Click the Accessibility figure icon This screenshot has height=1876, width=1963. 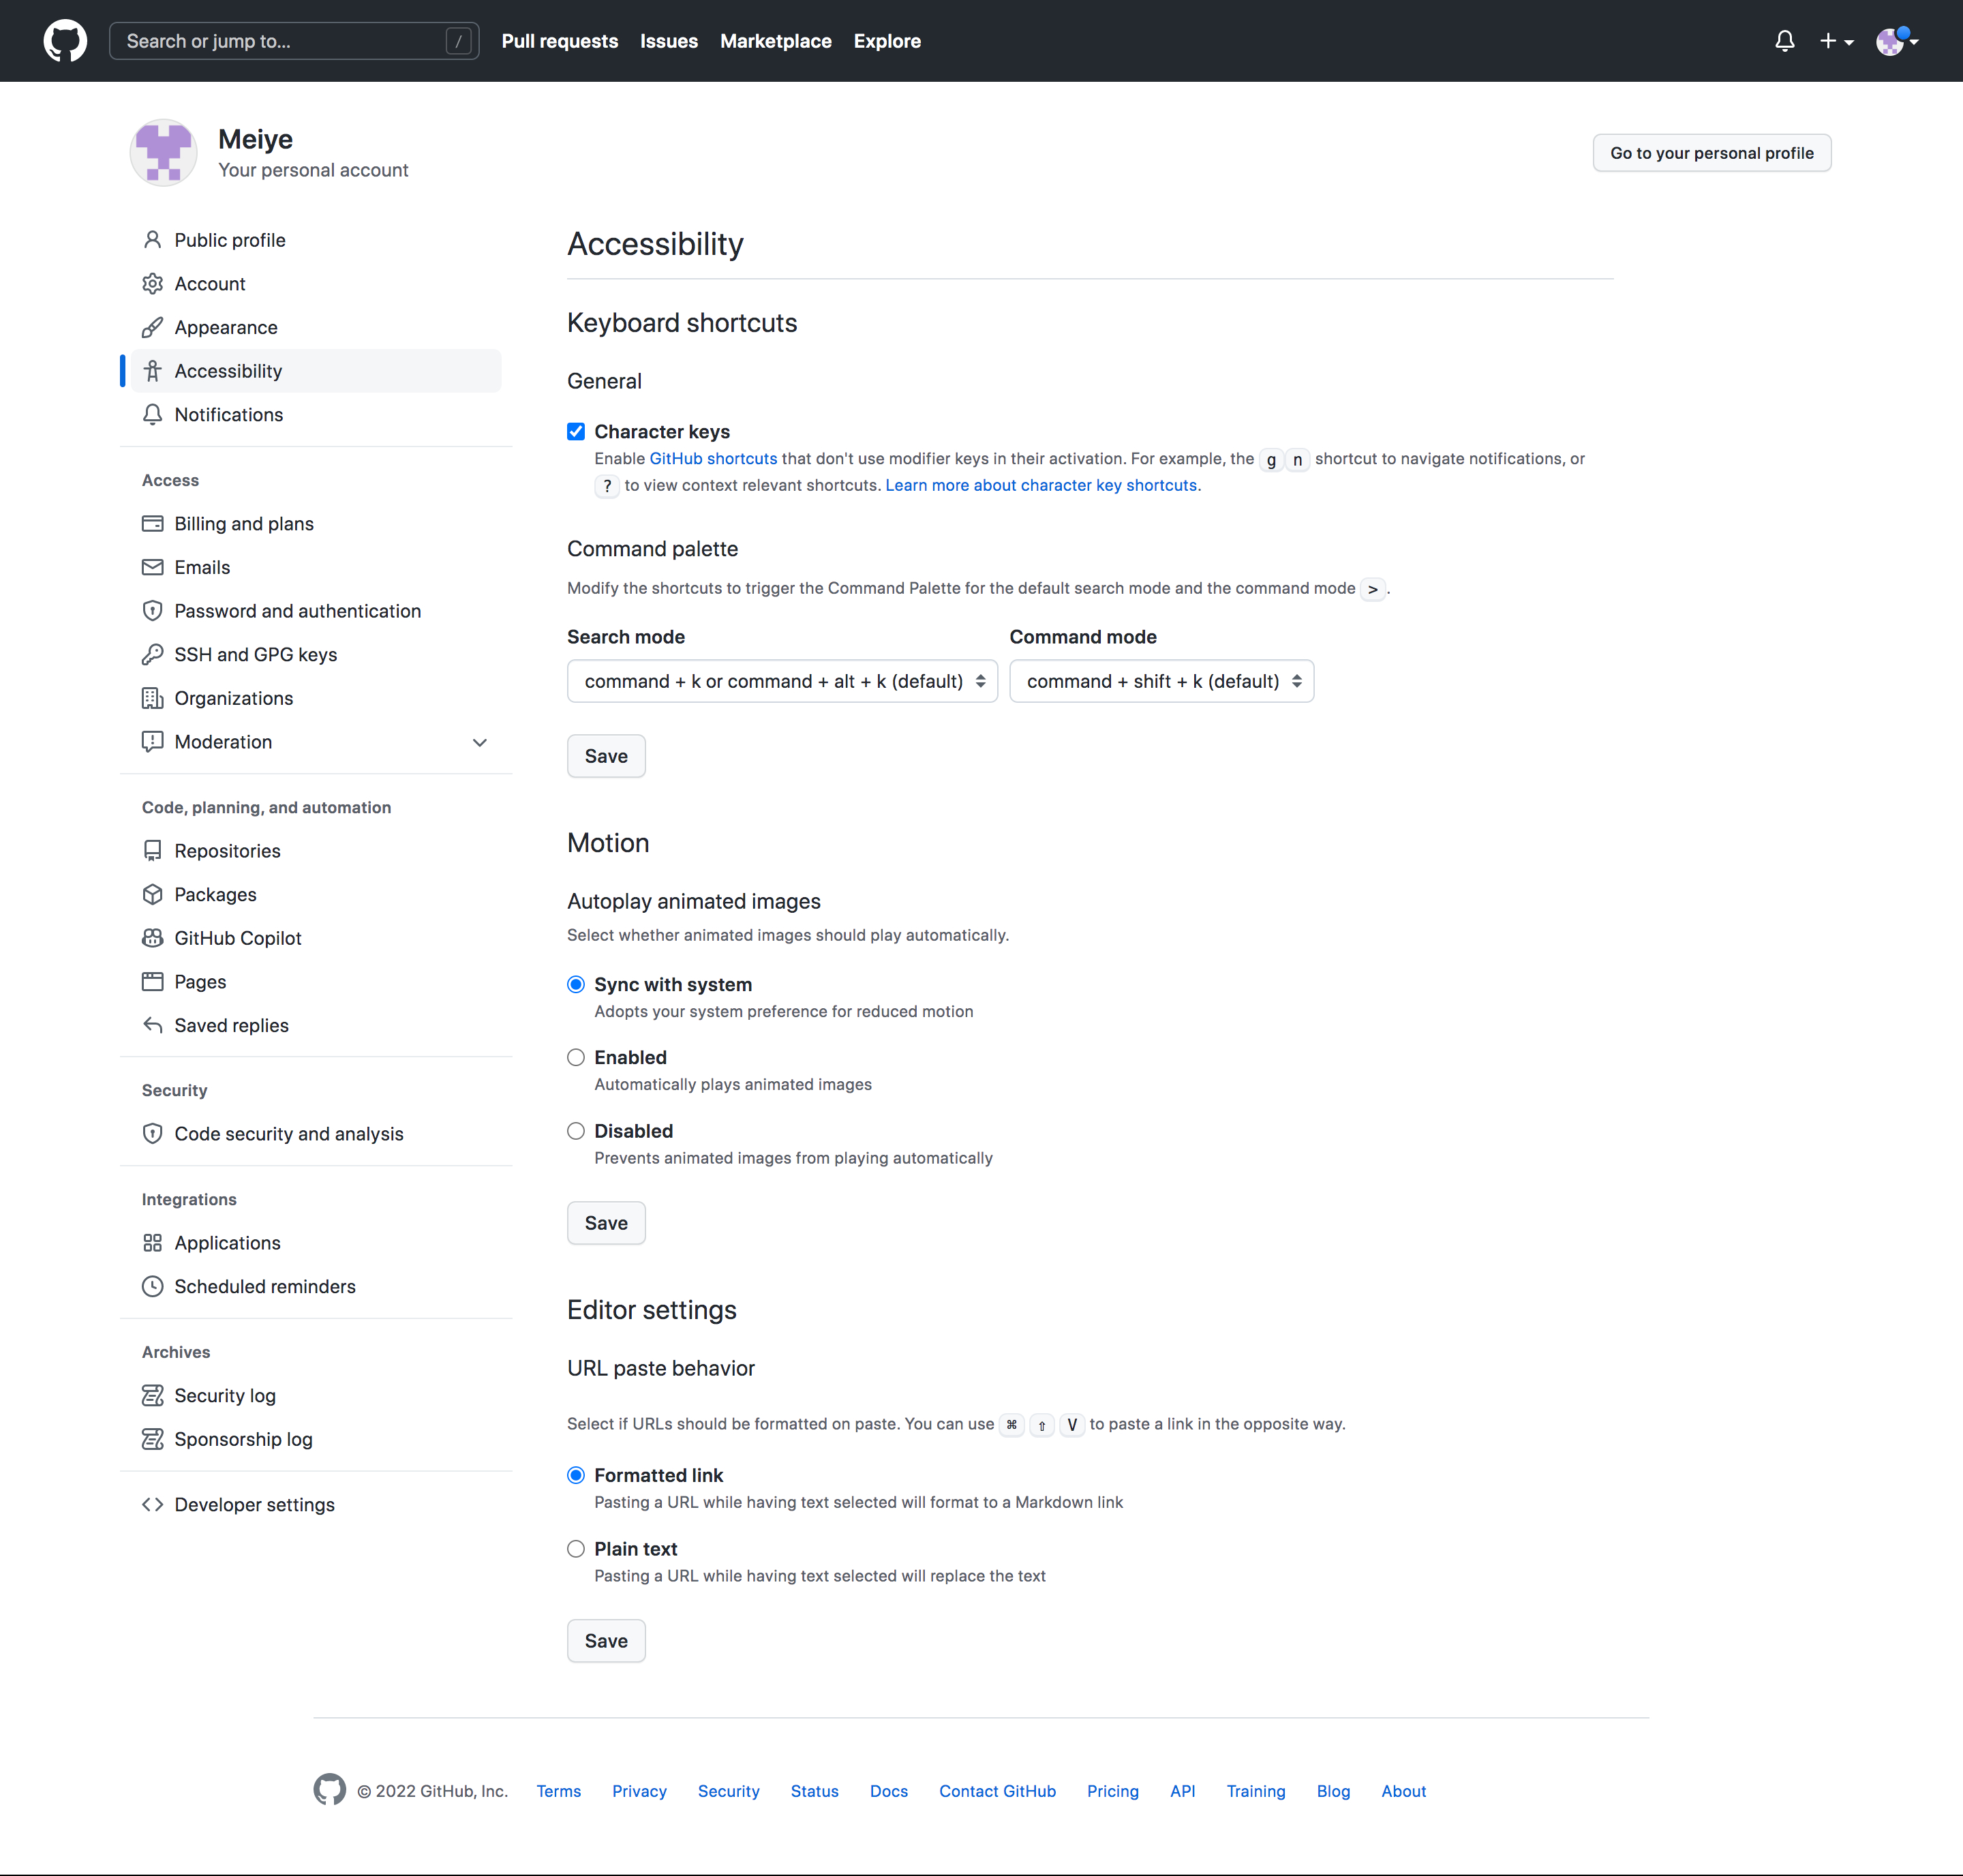tap(152, 371)
